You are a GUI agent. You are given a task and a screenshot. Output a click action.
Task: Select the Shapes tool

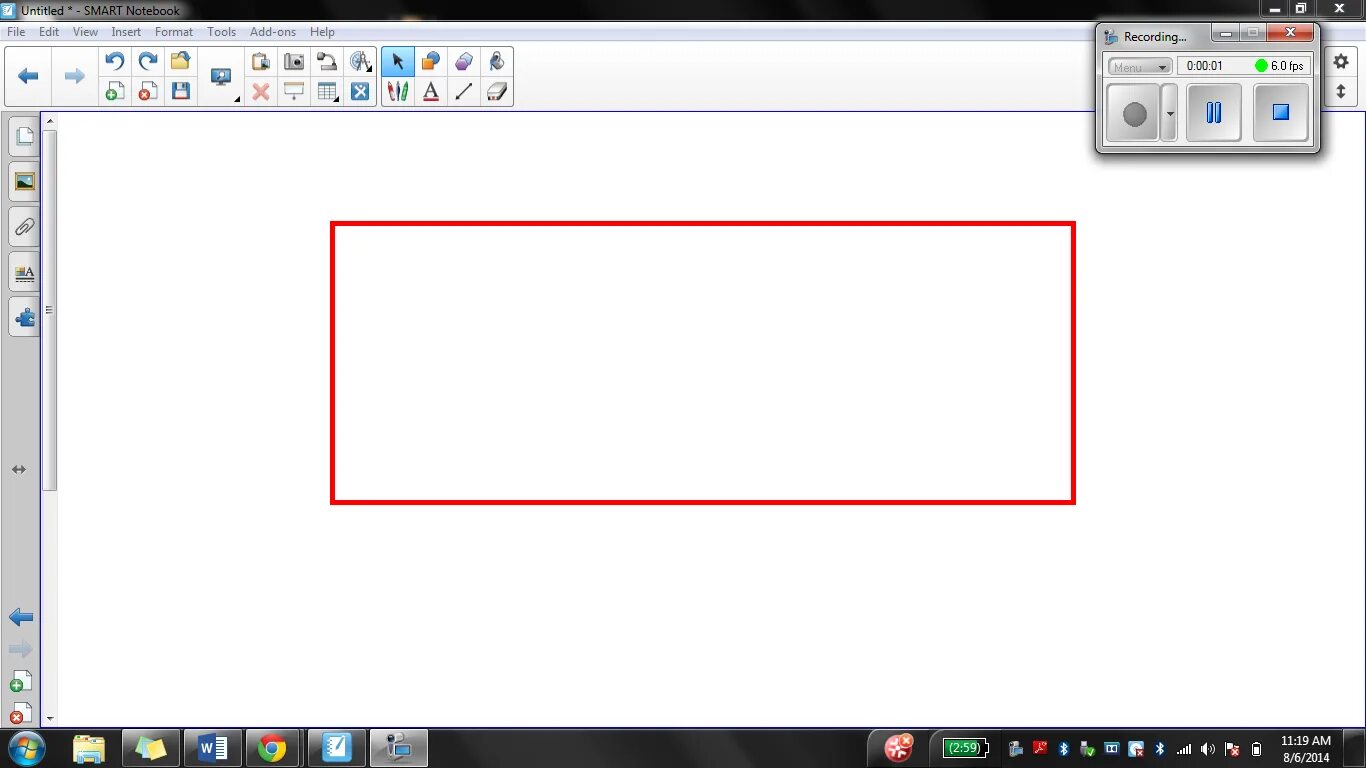coord(431,61)
